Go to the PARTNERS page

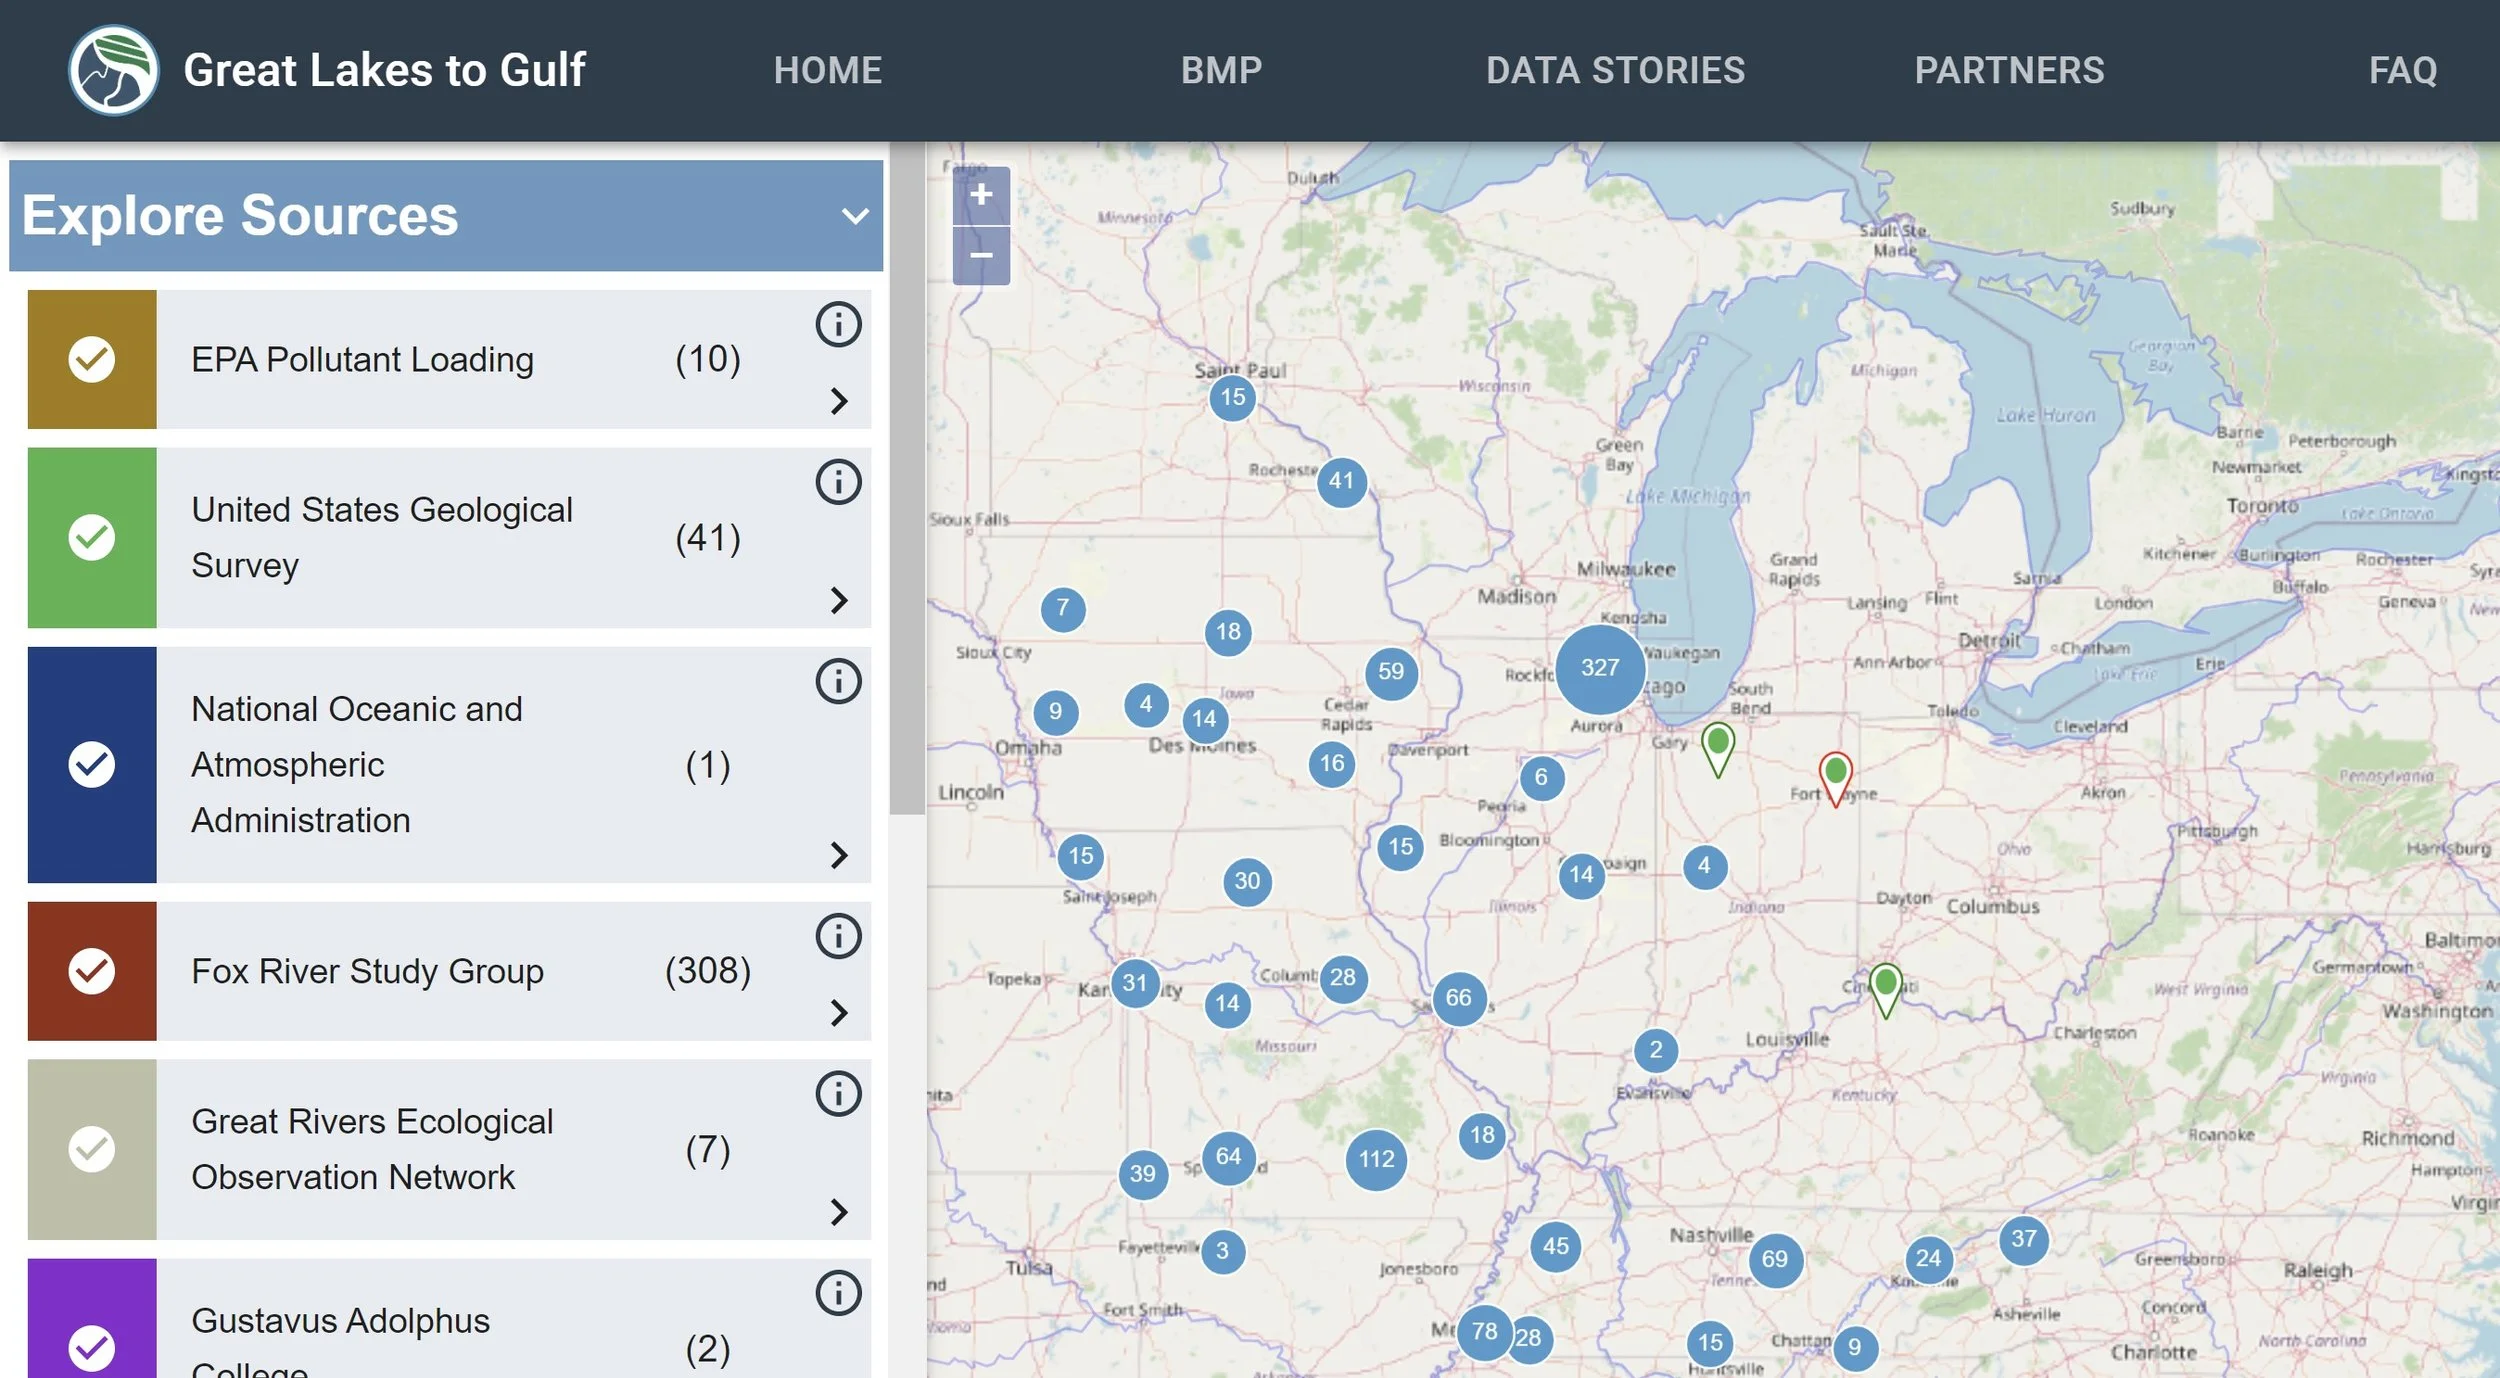(x=2009, y=70)
